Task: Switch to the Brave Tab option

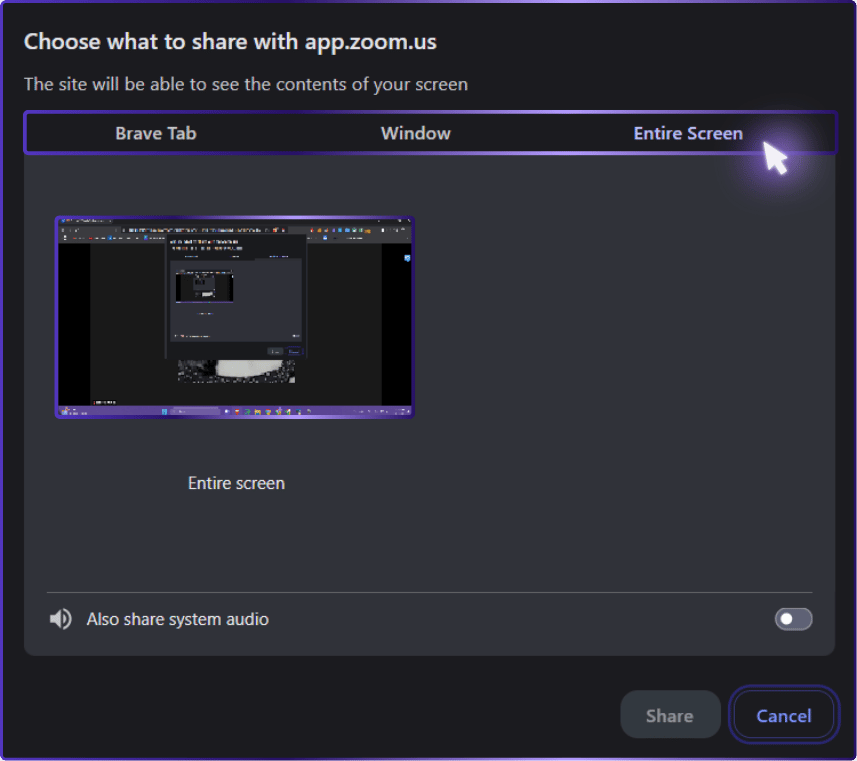Action: 156,133
